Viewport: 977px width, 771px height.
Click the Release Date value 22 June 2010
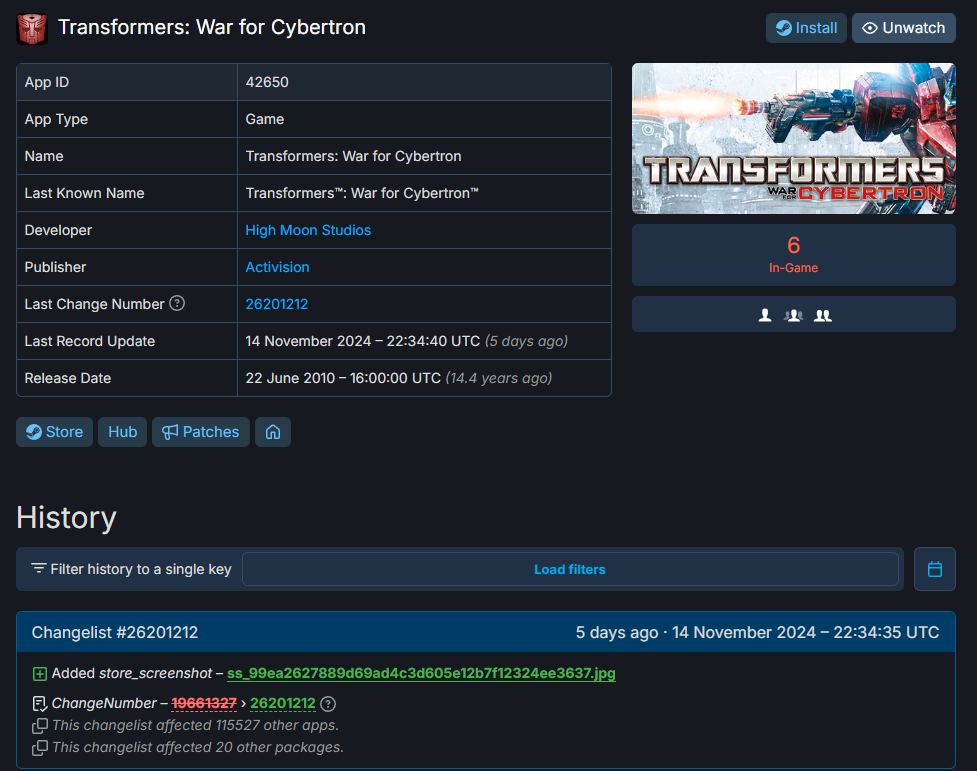pos(343,378)
